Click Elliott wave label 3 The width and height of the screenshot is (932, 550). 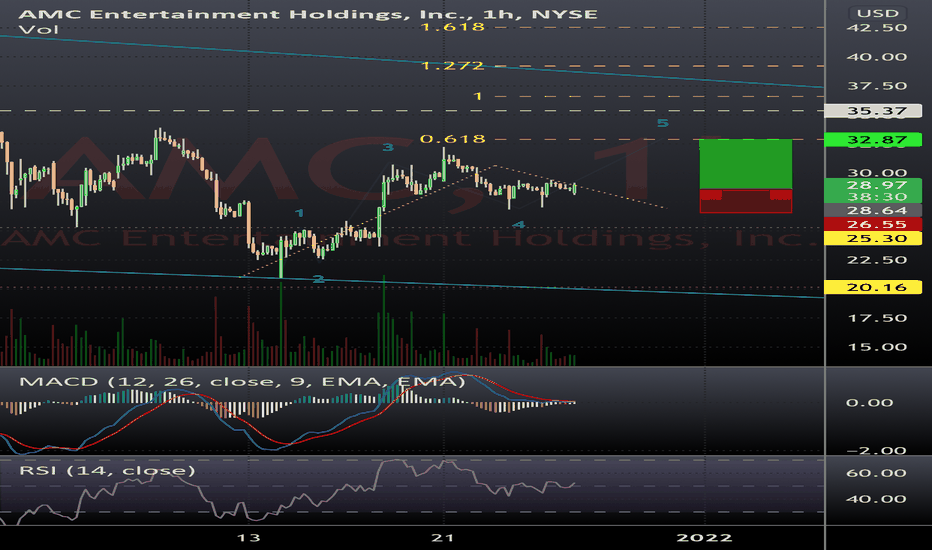[x=388, y=147]
